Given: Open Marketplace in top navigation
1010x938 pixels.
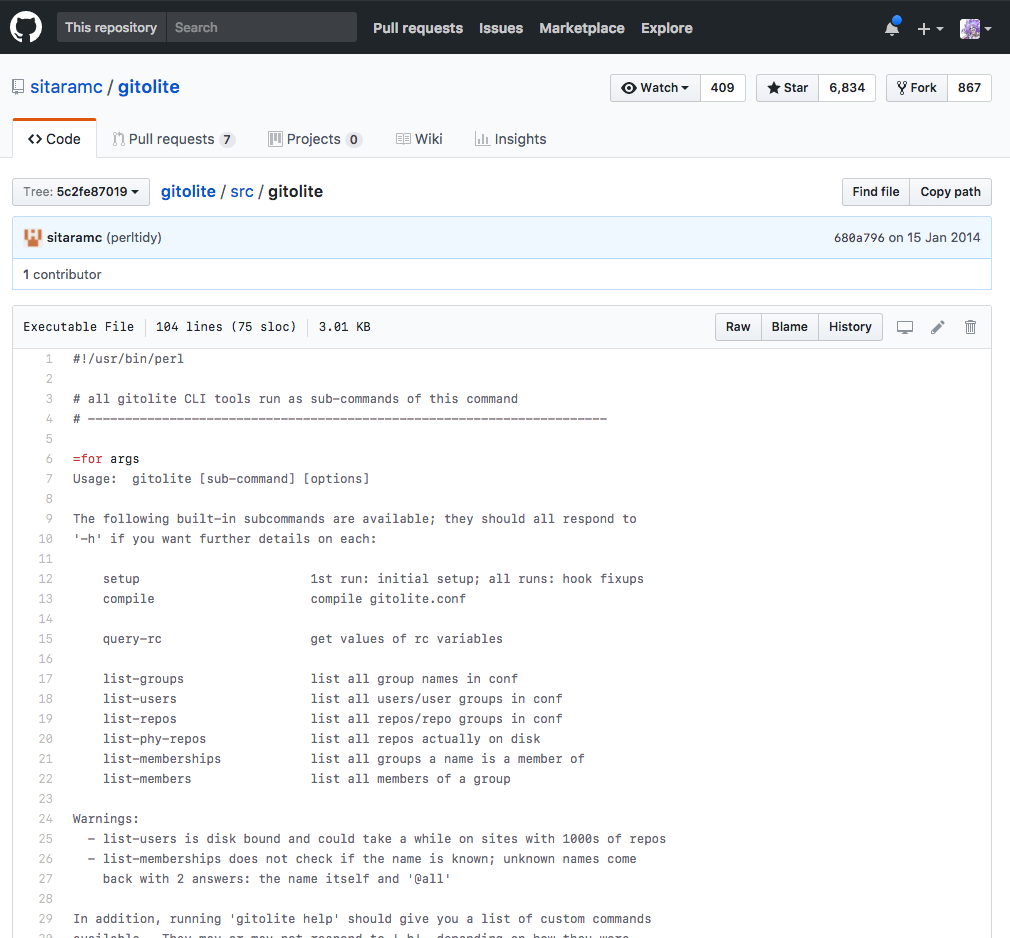Looking at the screenshot, I should pos(582,28).
